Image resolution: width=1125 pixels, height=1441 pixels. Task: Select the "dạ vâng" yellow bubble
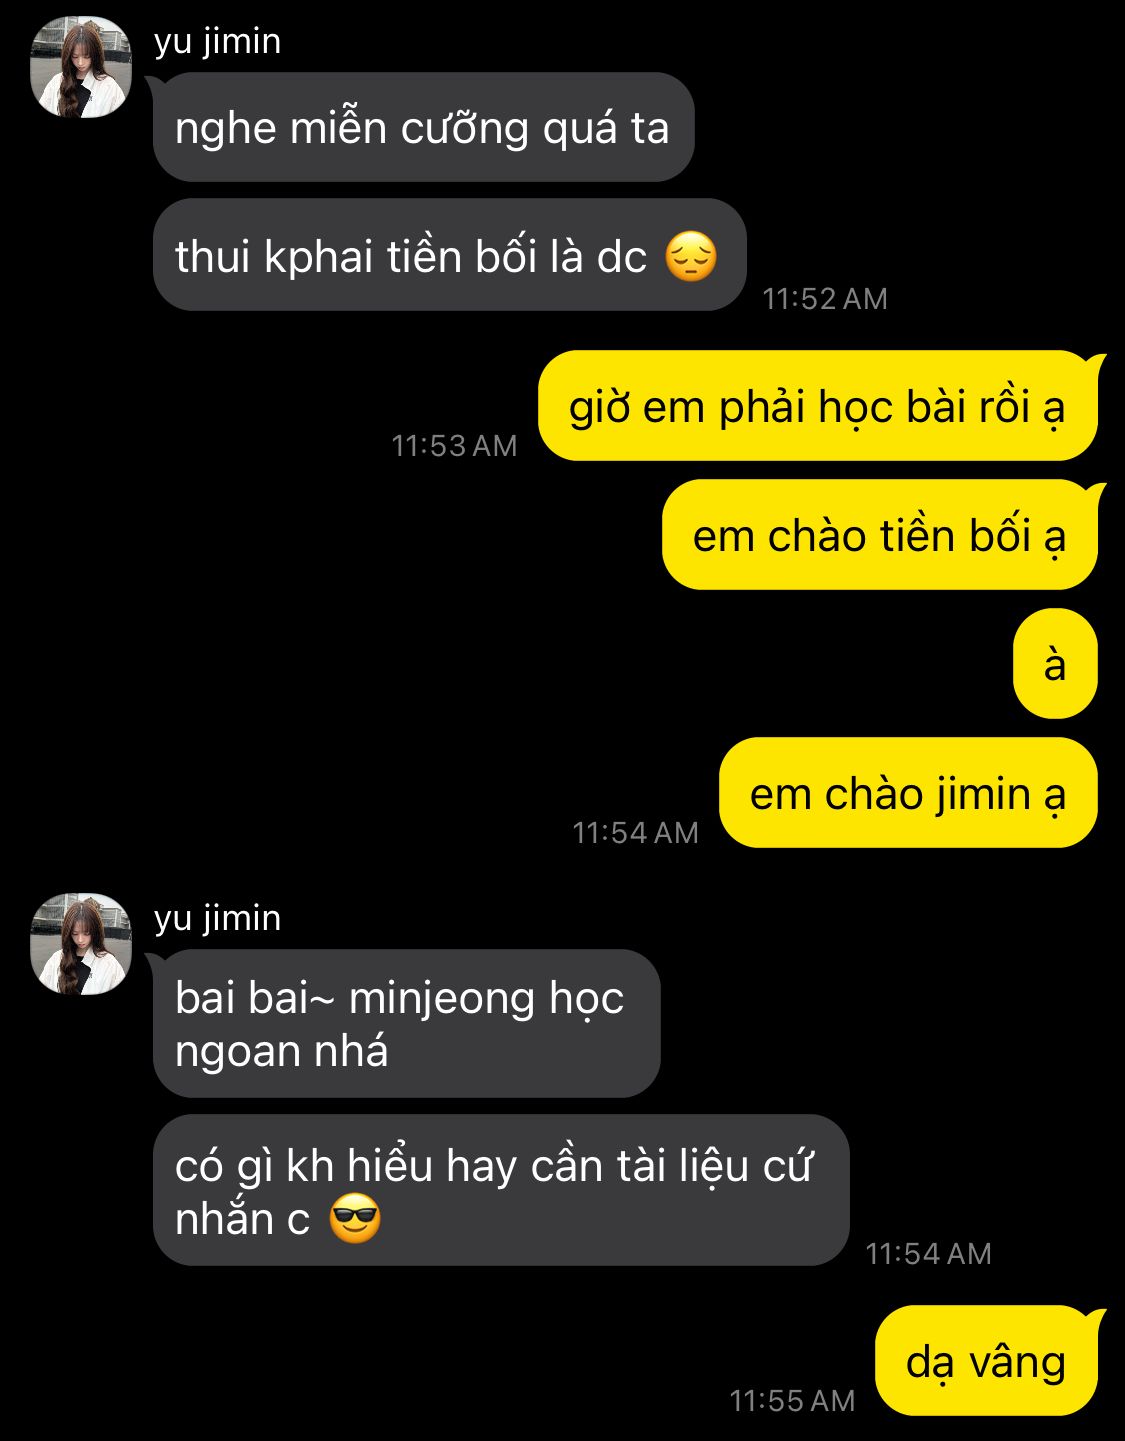(x=986, y=1361)
